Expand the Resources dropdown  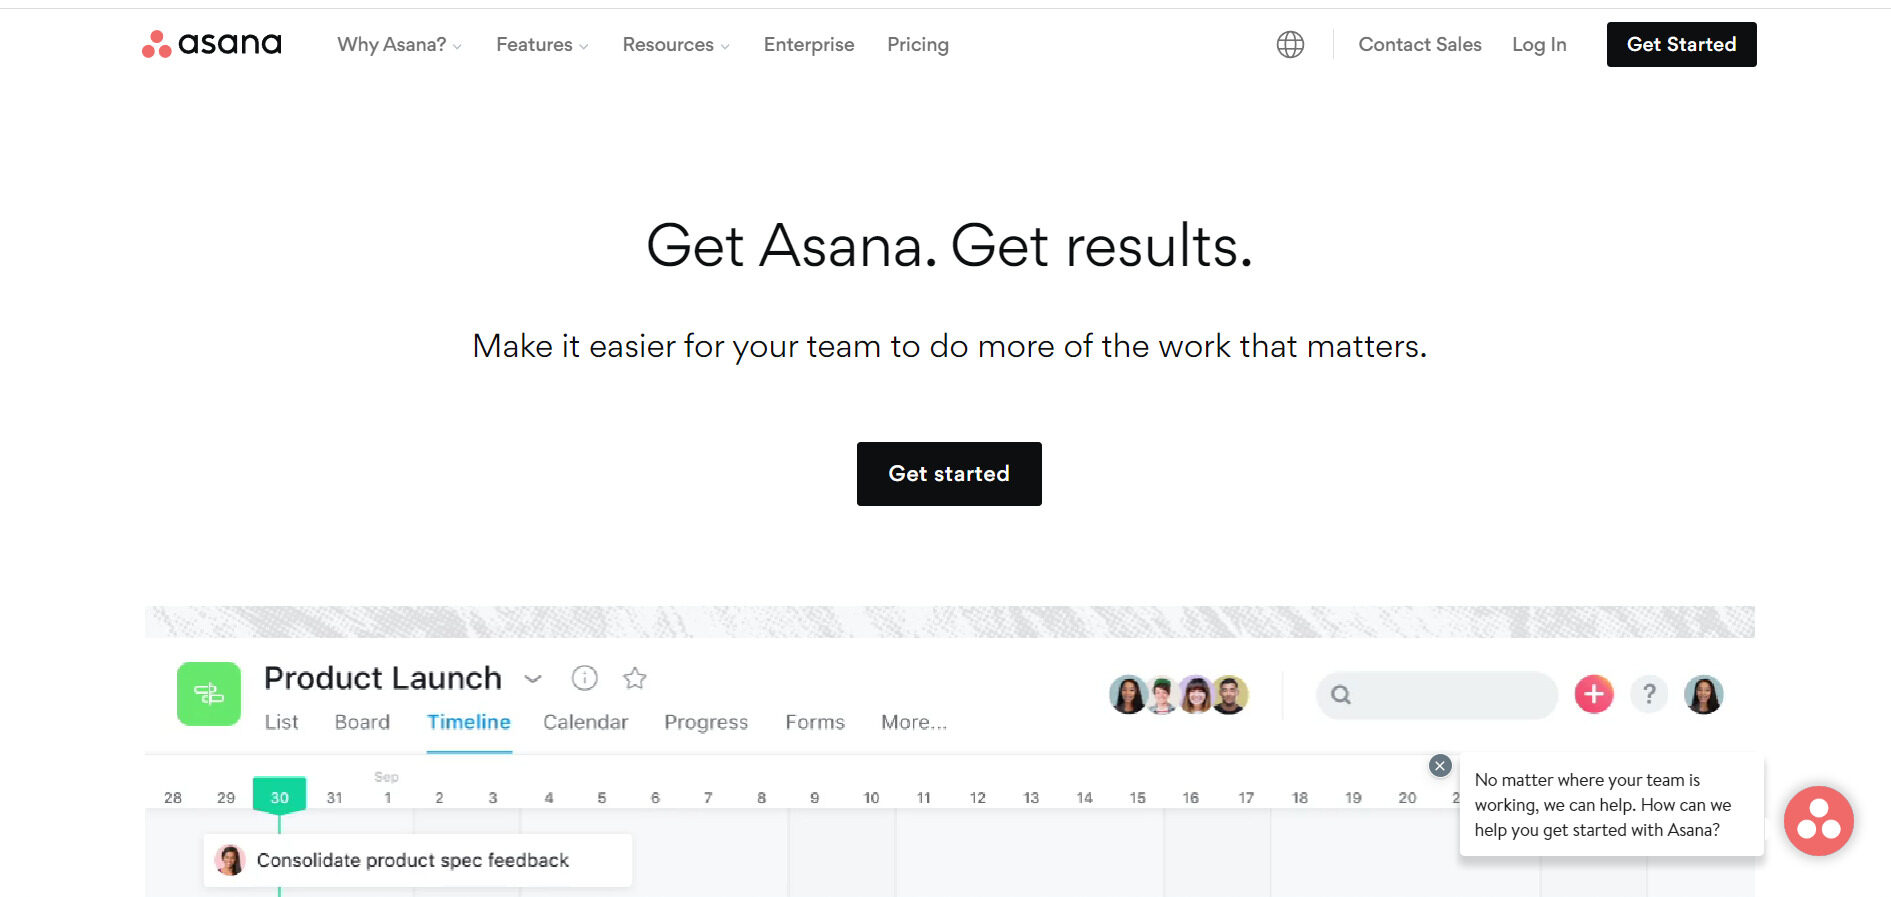[676, 45]
